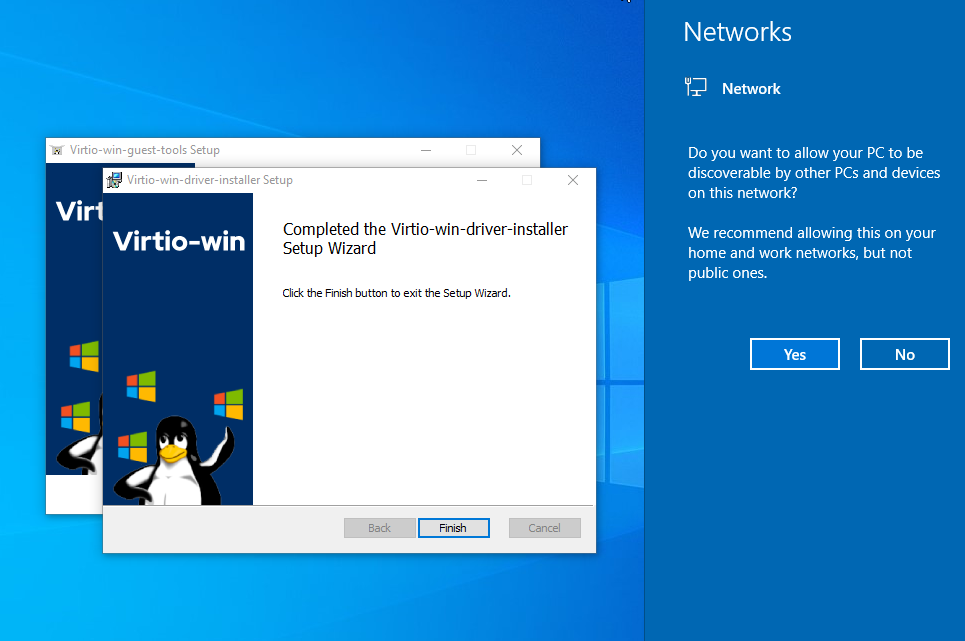The width and height of the screenshot is (965, 641).
Task: Minimize the Virtio-win-guest-tools Setup window
Action: (426, 150)
